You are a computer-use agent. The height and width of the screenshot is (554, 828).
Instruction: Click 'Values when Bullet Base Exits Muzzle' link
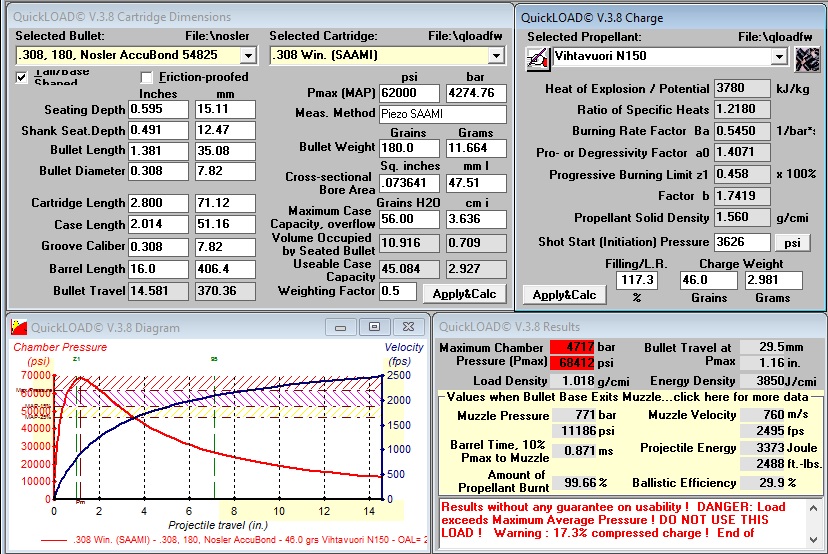pos(627,397)
